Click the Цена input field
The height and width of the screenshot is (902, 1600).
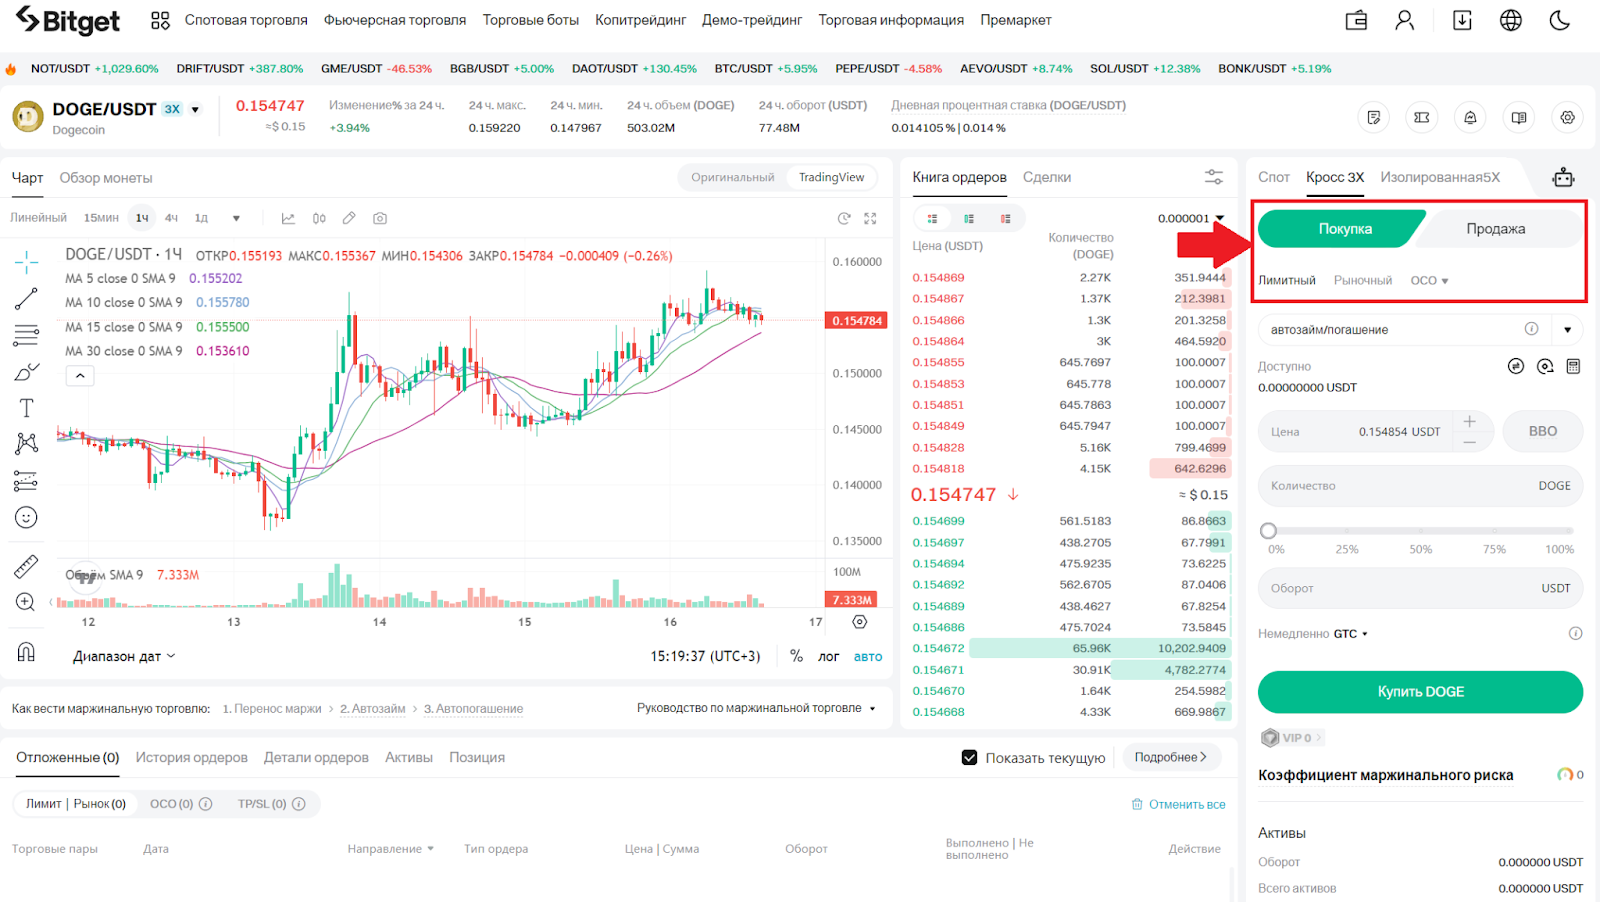tap(1355, 431)
